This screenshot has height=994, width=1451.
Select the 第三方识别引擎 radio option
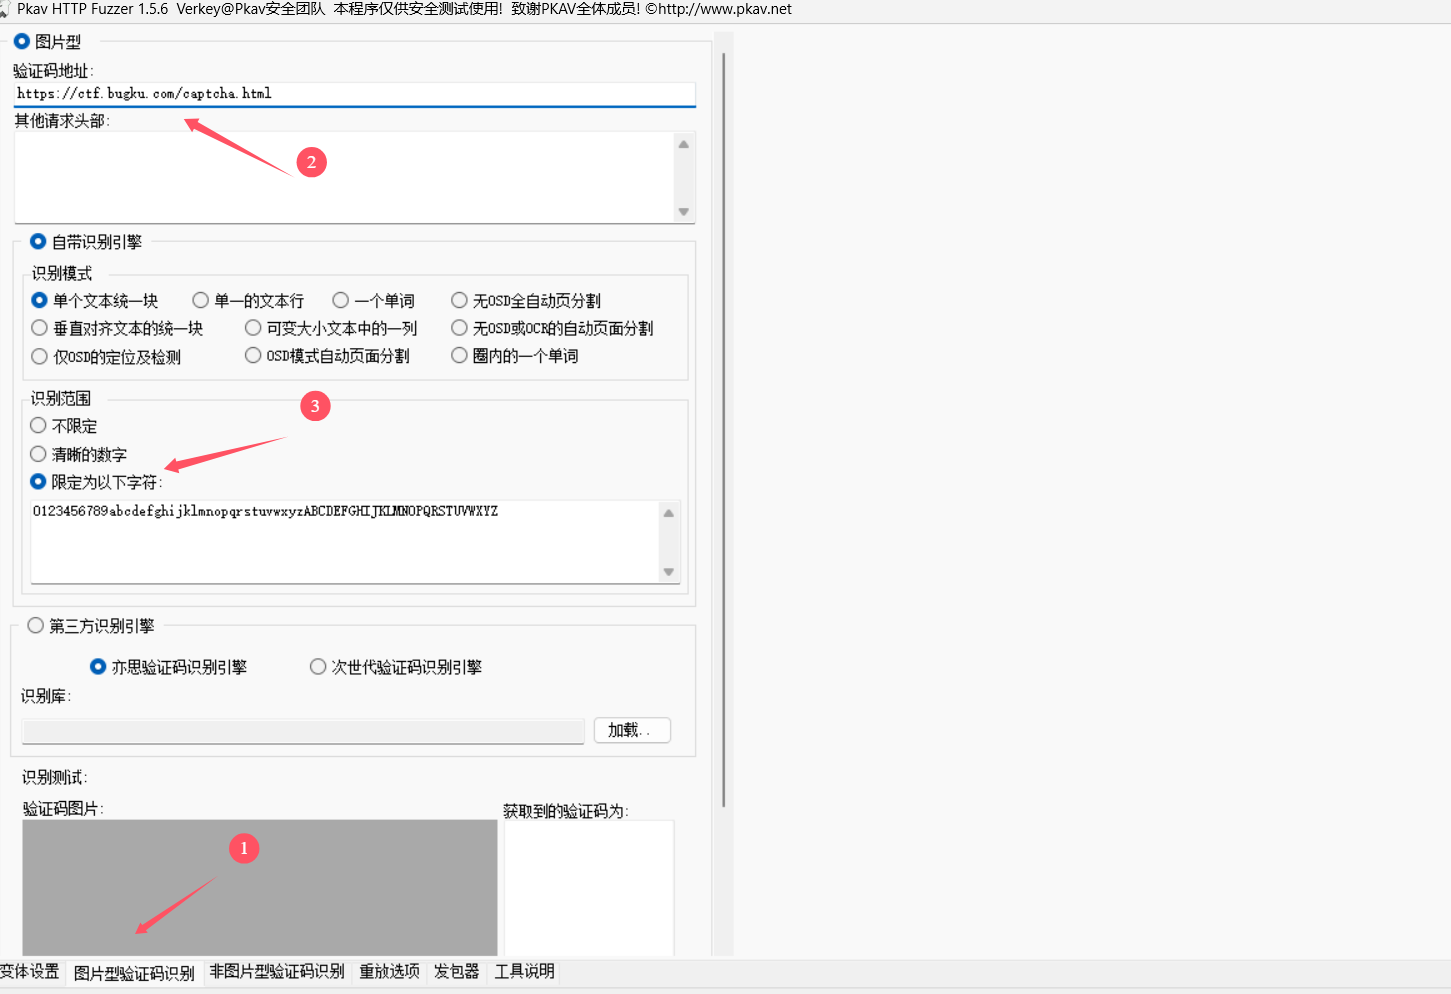coord(36,626)
